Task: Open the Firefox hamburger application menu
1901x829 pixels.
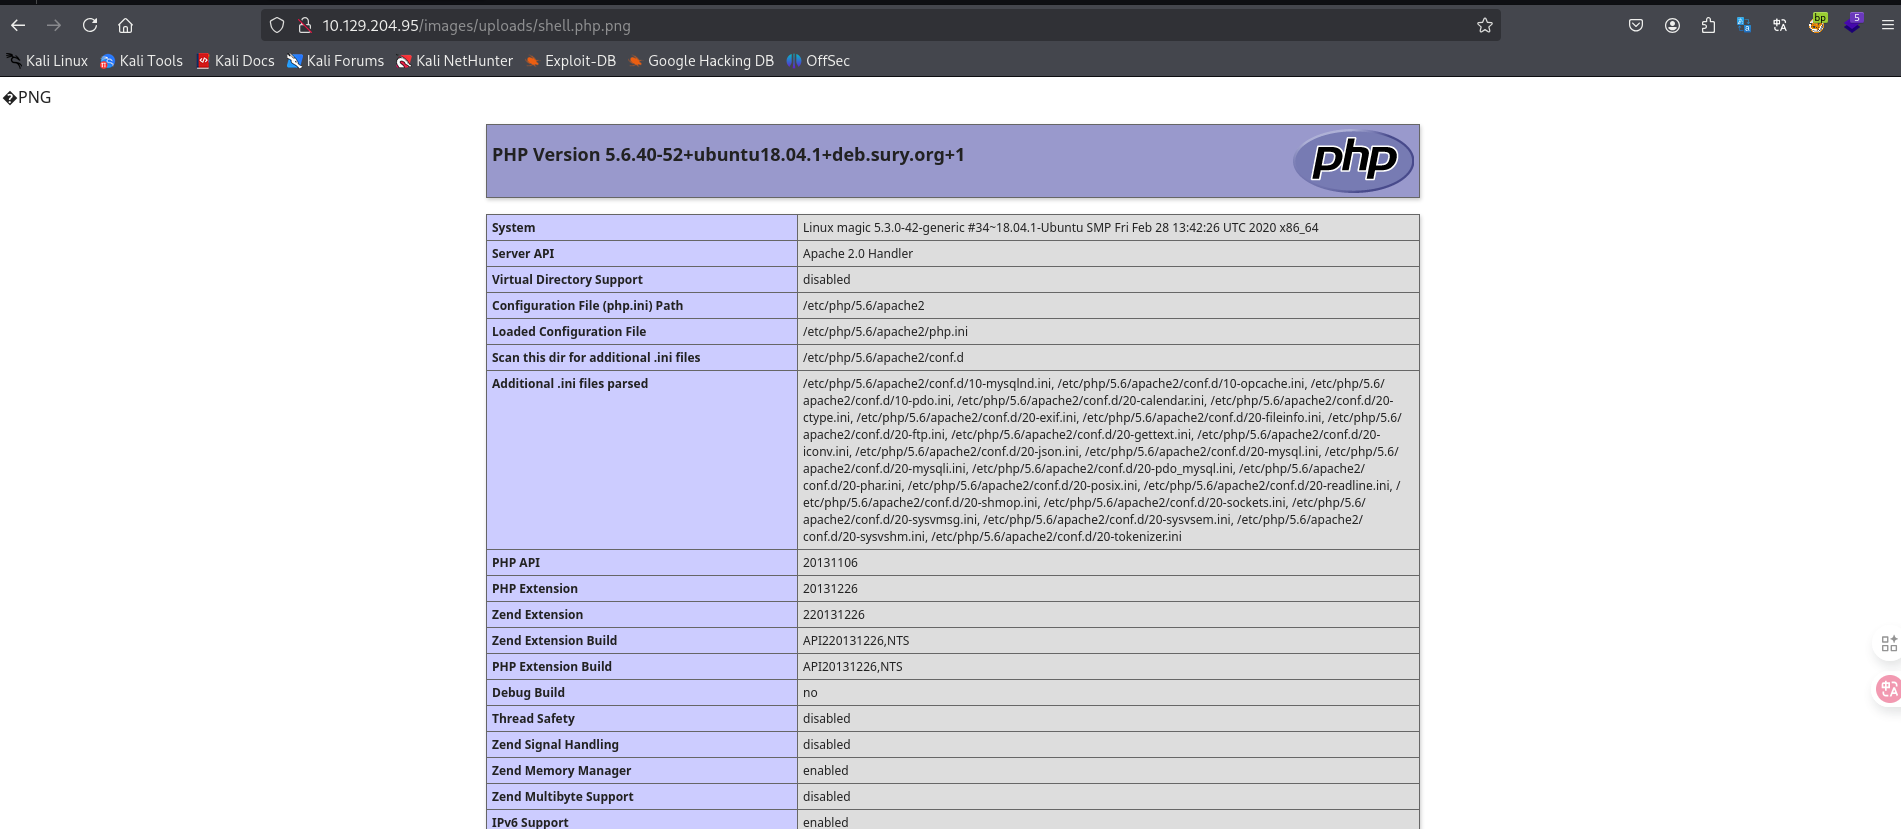Action: 1888,25
